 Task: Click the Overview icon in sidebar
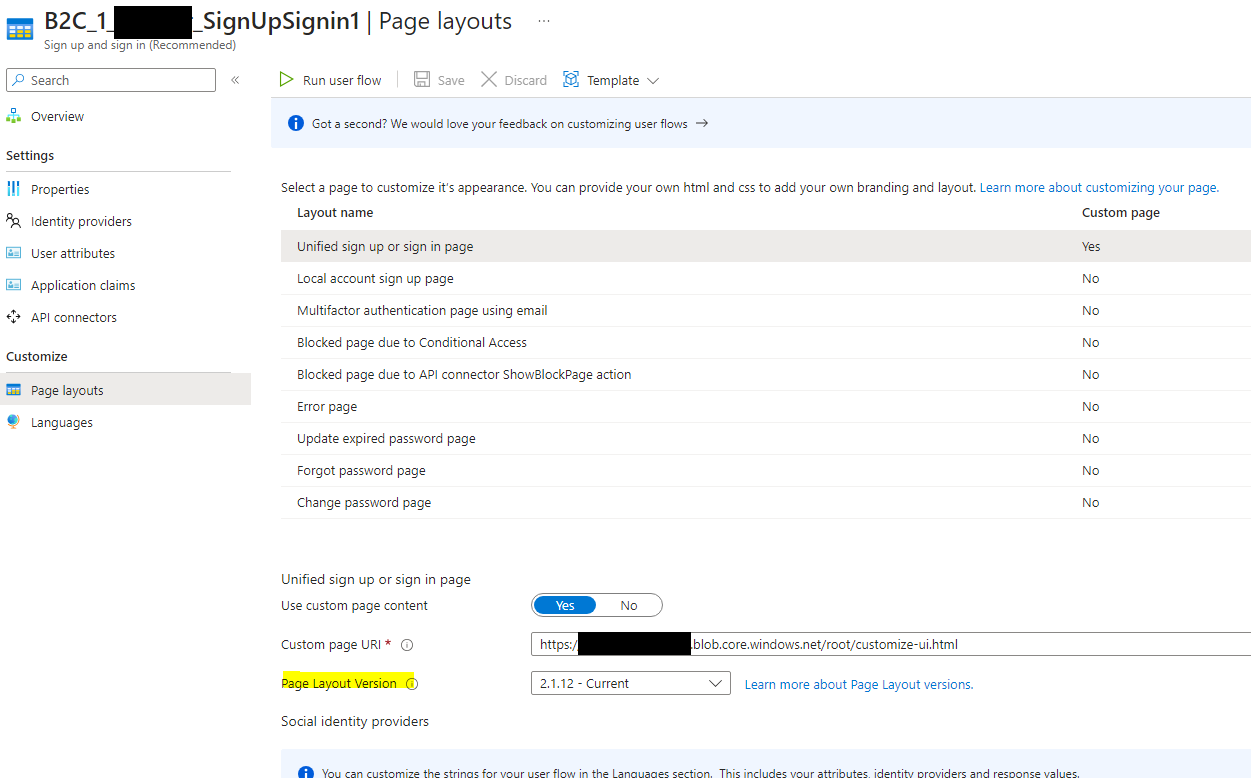point(14,116)
